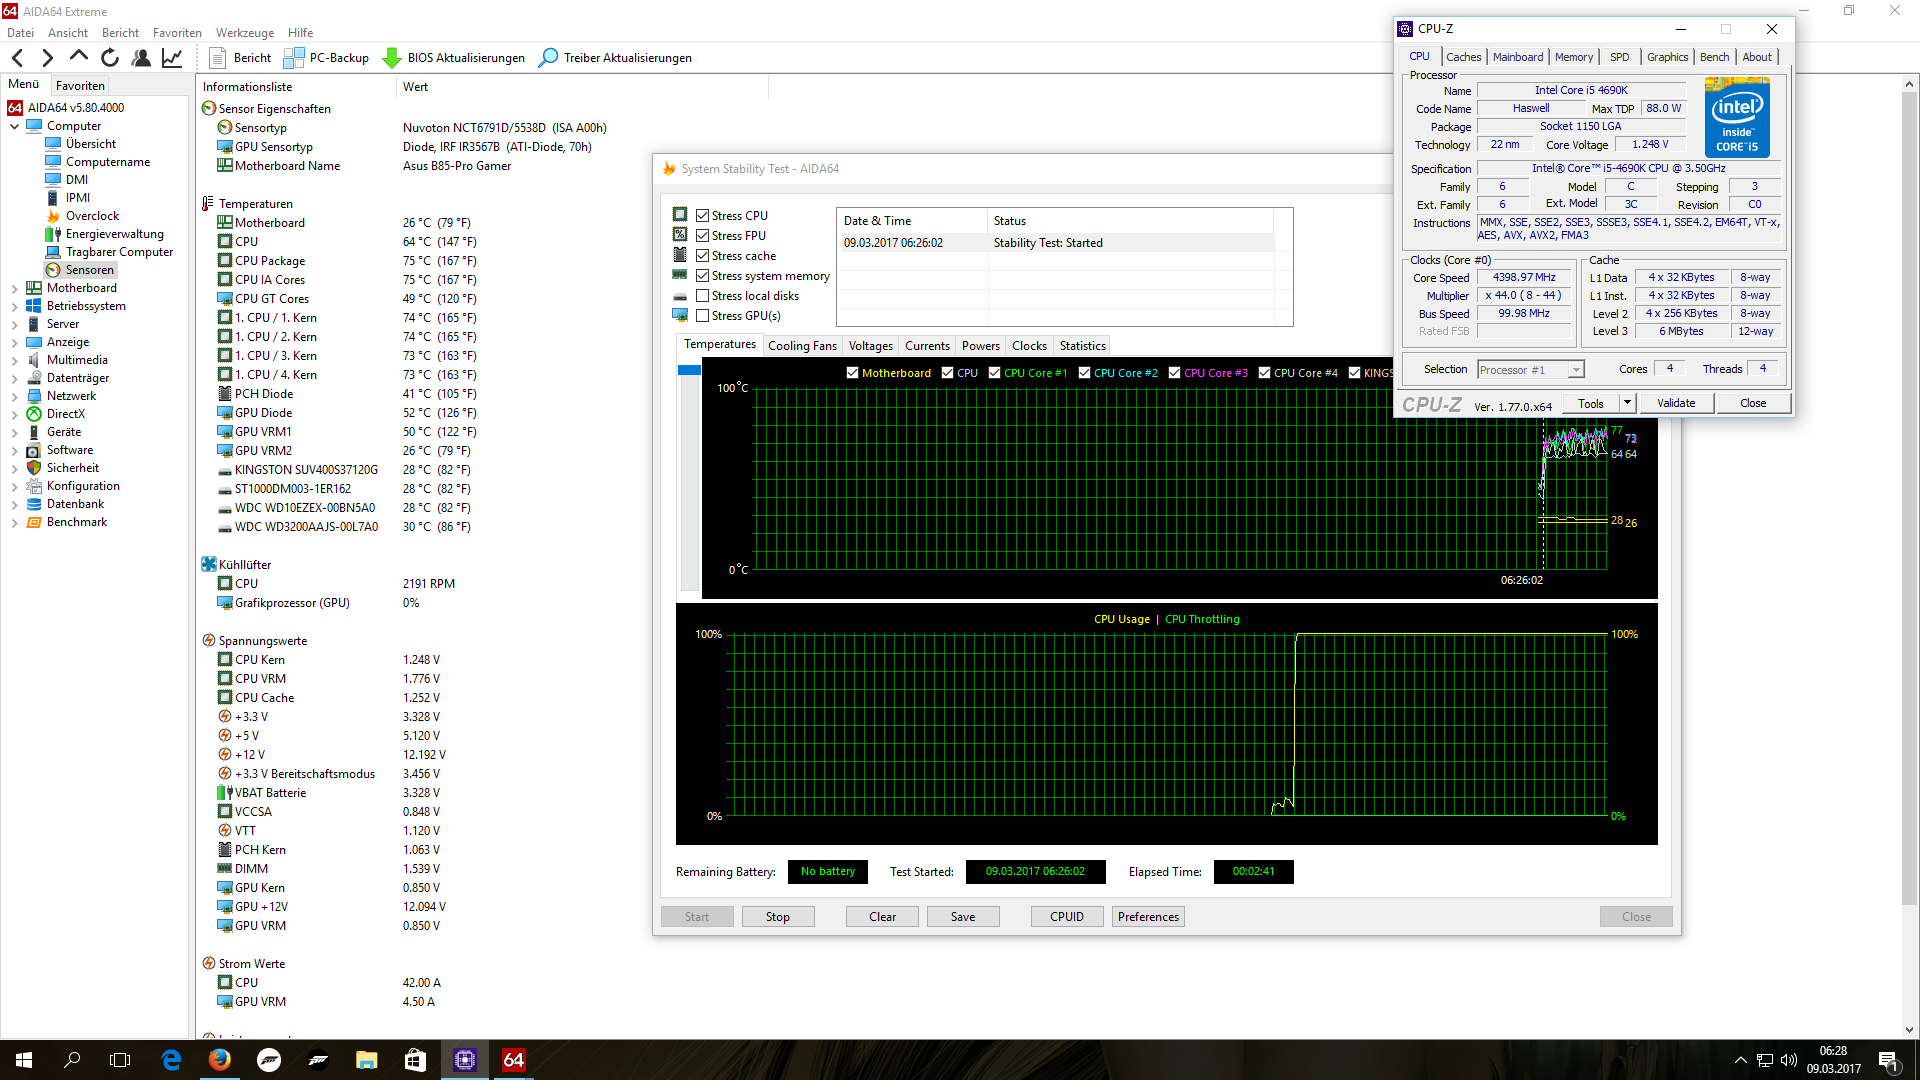Click the refresh toolbar icon
Screen dimensions: 1920x1080
tap(110, 58)
